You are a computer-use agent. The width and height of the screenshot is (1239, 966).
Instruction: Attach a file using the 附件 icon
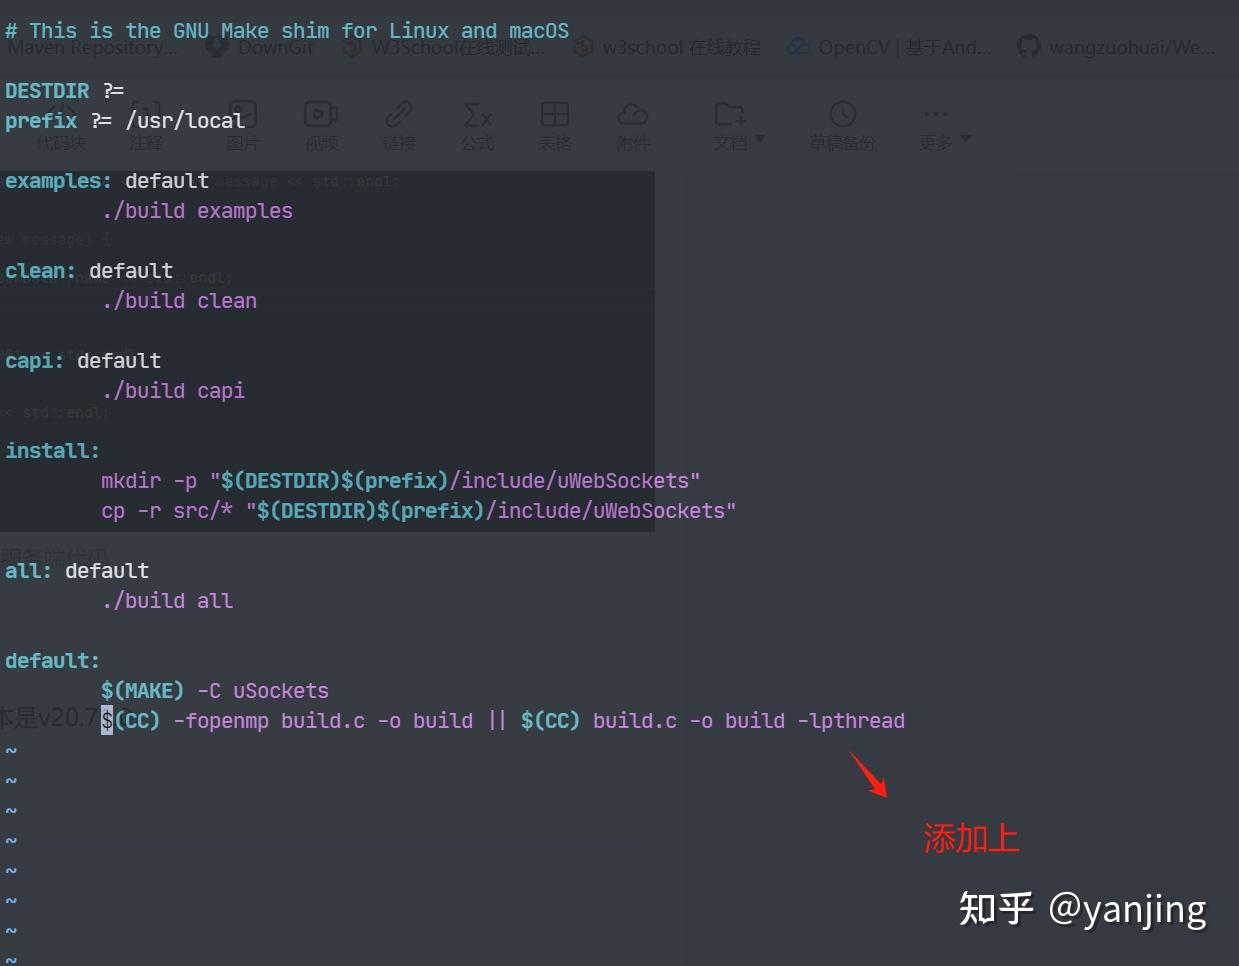point(634,115)
